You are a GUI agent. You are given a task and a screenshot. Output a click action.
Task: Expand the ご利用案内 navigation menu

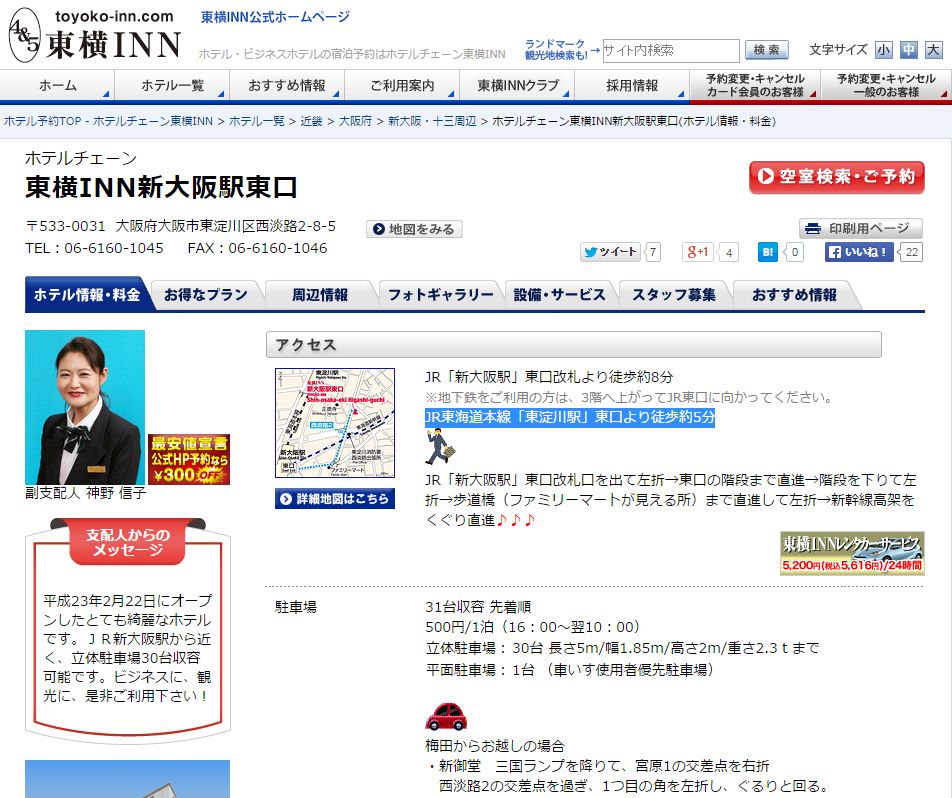tap(401, 86)
